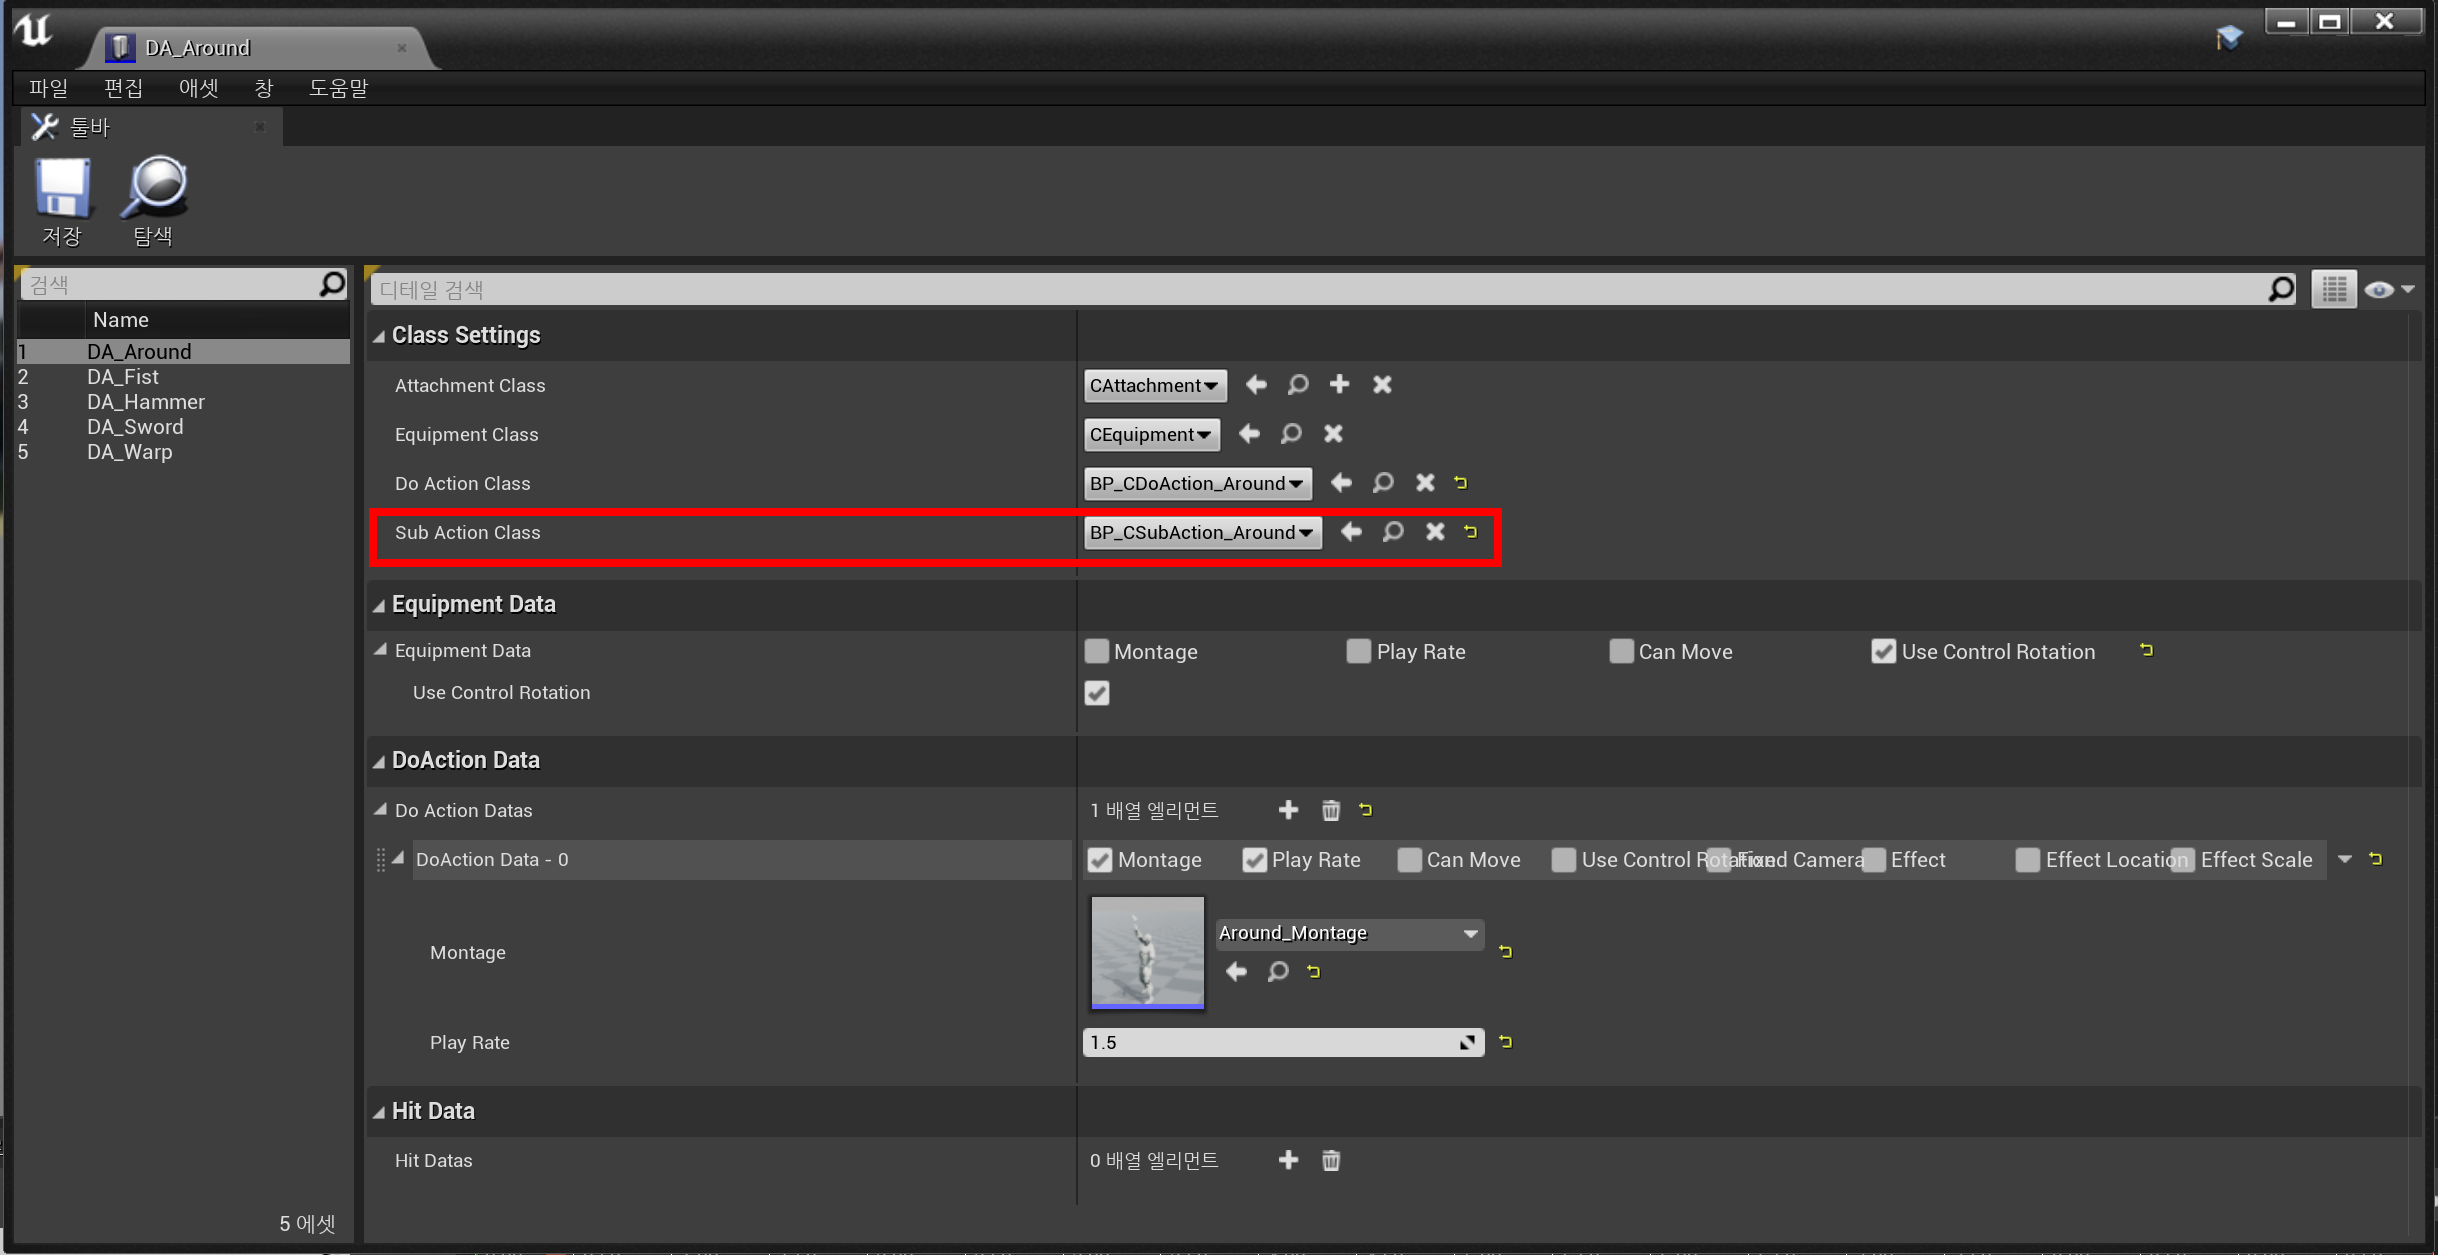Browse to Do Action Class asset
Screen dimensions: 2438x1255
[x=1383, y=483]
